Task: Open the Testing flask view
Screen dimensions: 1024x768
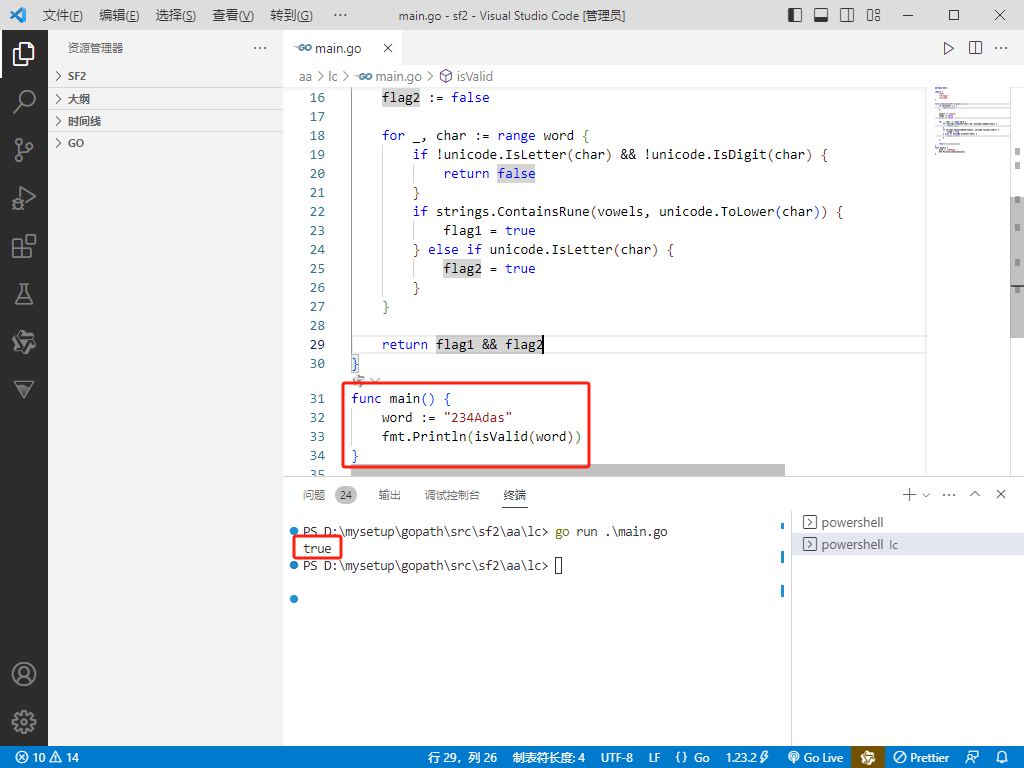Action: click(x=24, y=294)
